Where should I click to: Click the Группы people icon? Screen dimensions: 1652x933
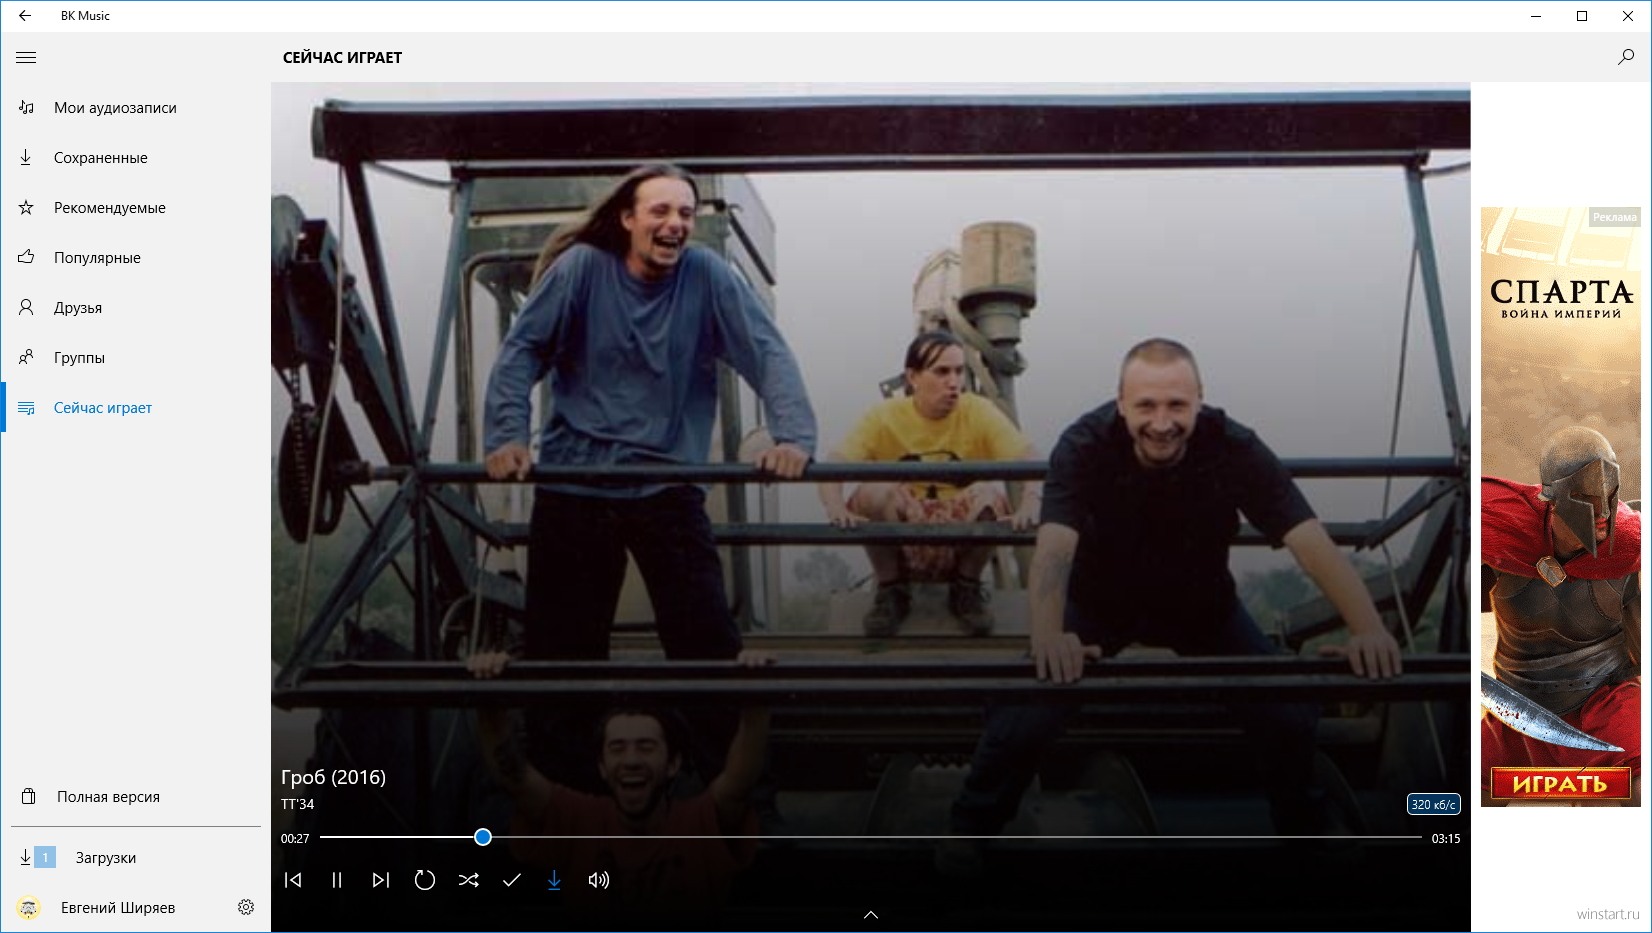coord(26,357)
